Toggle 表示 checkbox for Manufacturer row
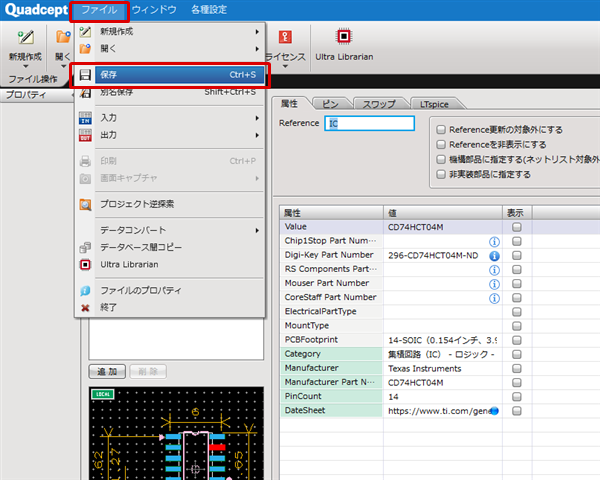 [x=517, y=368]
